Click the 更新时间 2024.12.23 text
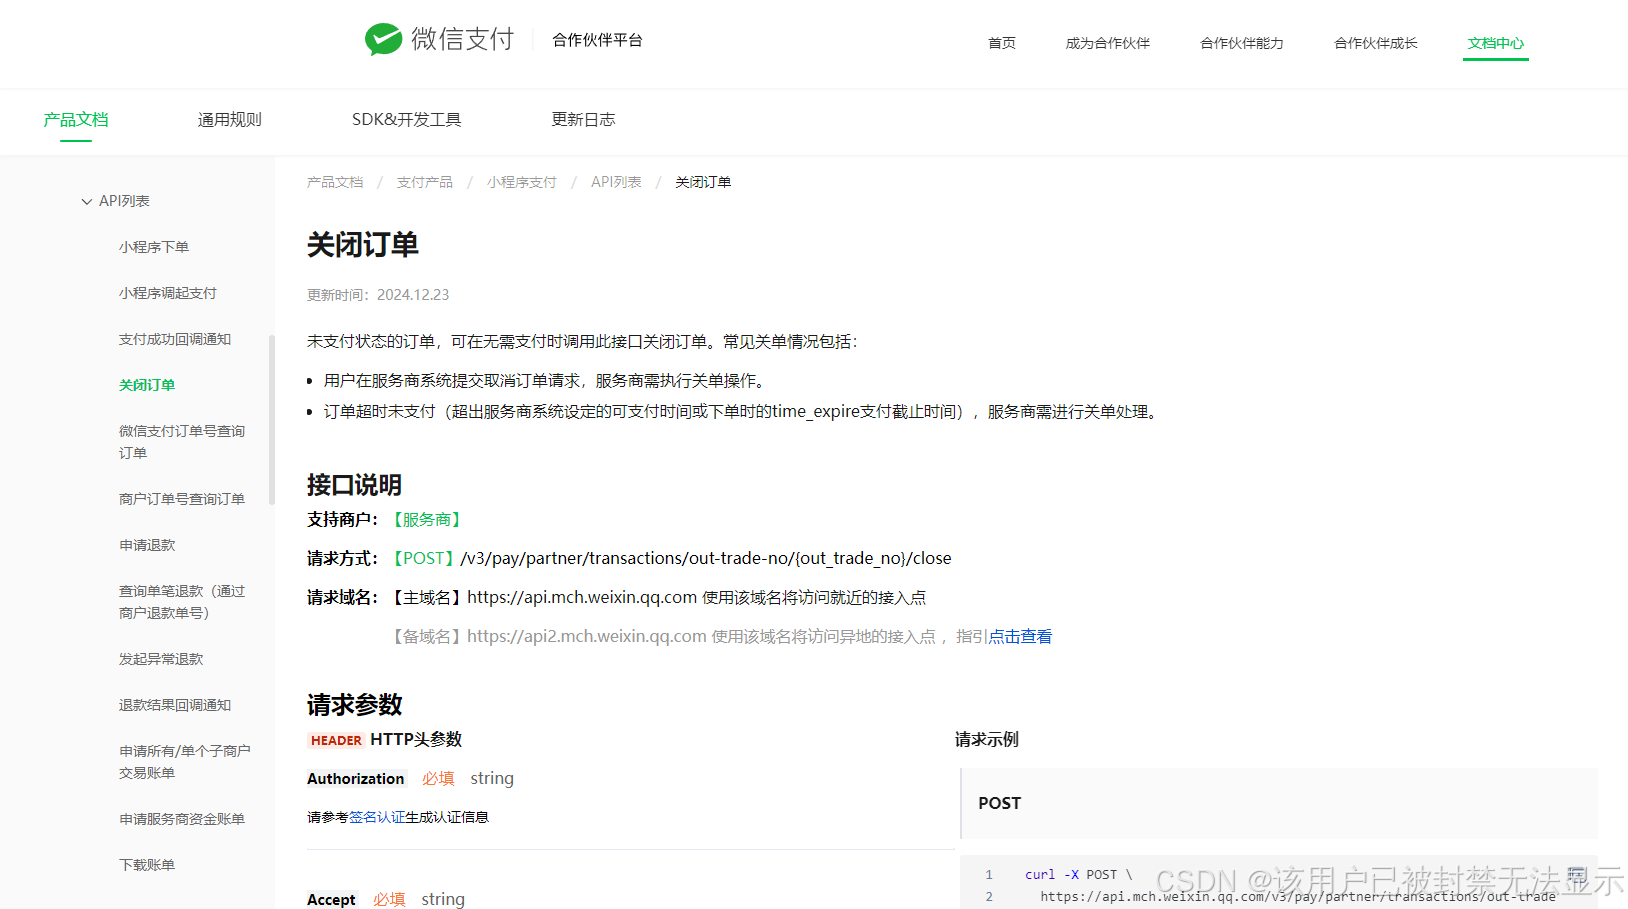This screenshot has height=909, width=1628. pyautogui.click(x=378, y=295)
